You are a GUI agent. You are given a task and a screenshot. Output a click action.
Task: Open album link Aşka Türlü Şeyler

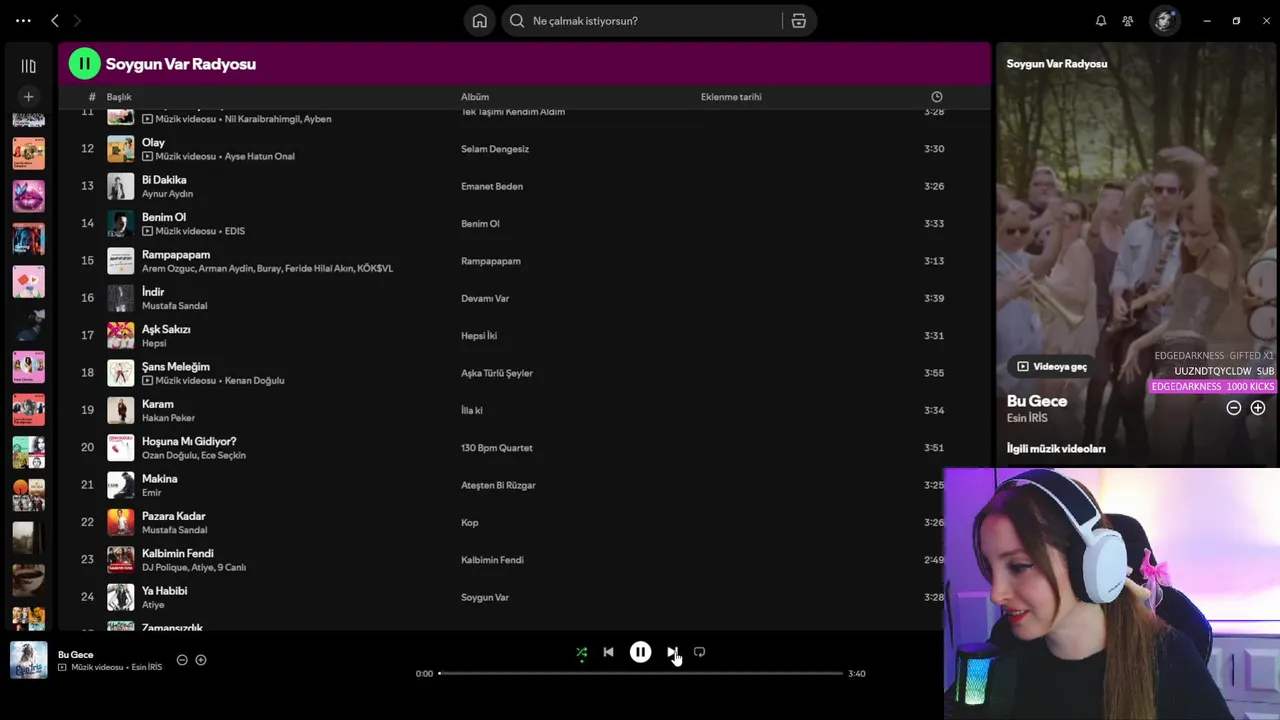(x=497, y=373)
